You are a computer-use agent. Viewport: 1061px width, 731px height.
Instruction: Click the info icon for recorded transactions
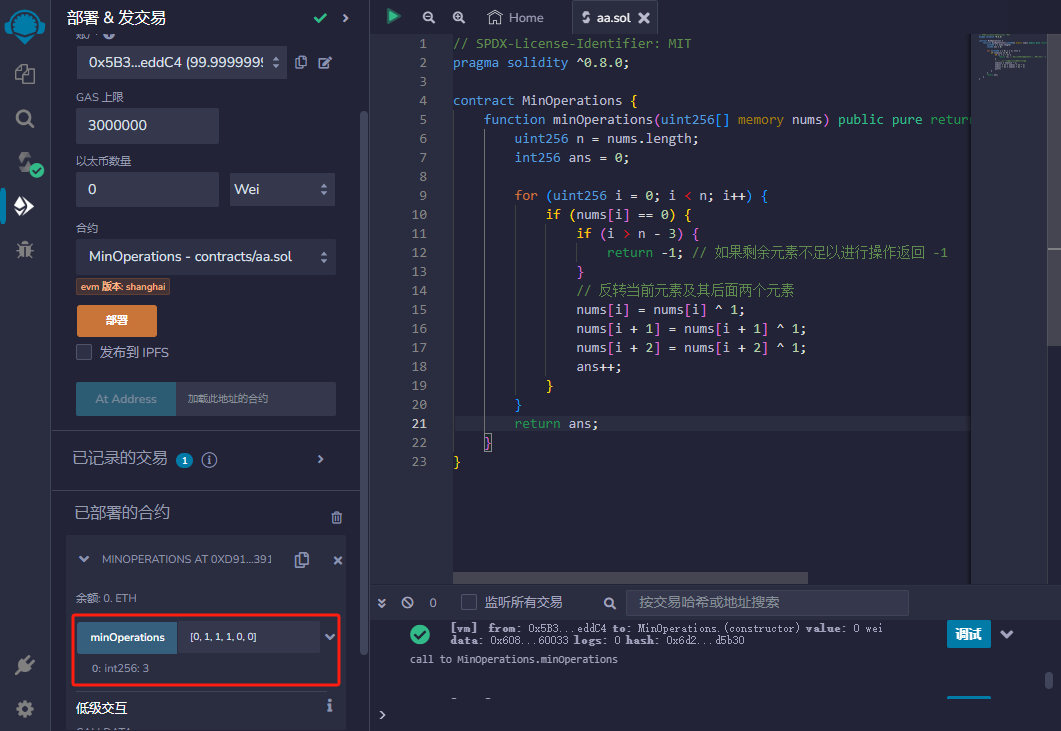pyautogui.click(x=210, y=460)
